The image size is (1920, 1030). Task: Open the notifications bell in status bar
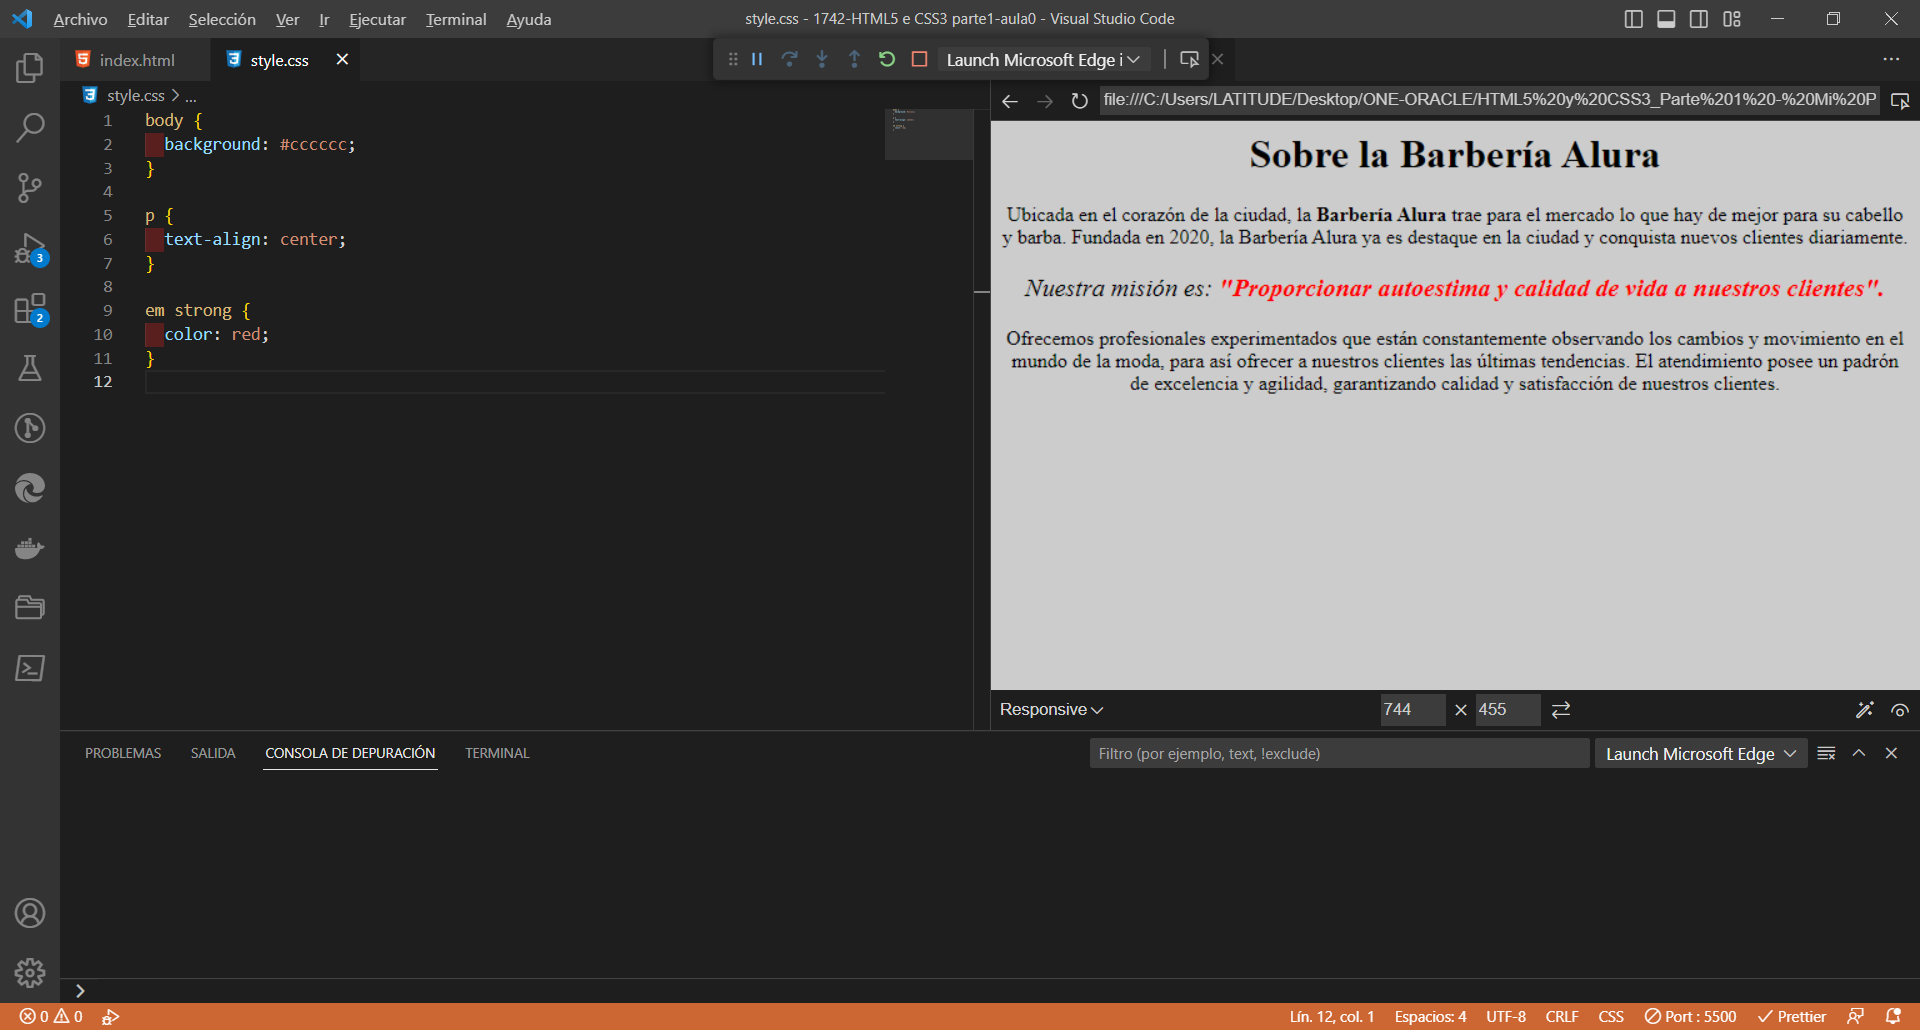click(1893, 1016)
